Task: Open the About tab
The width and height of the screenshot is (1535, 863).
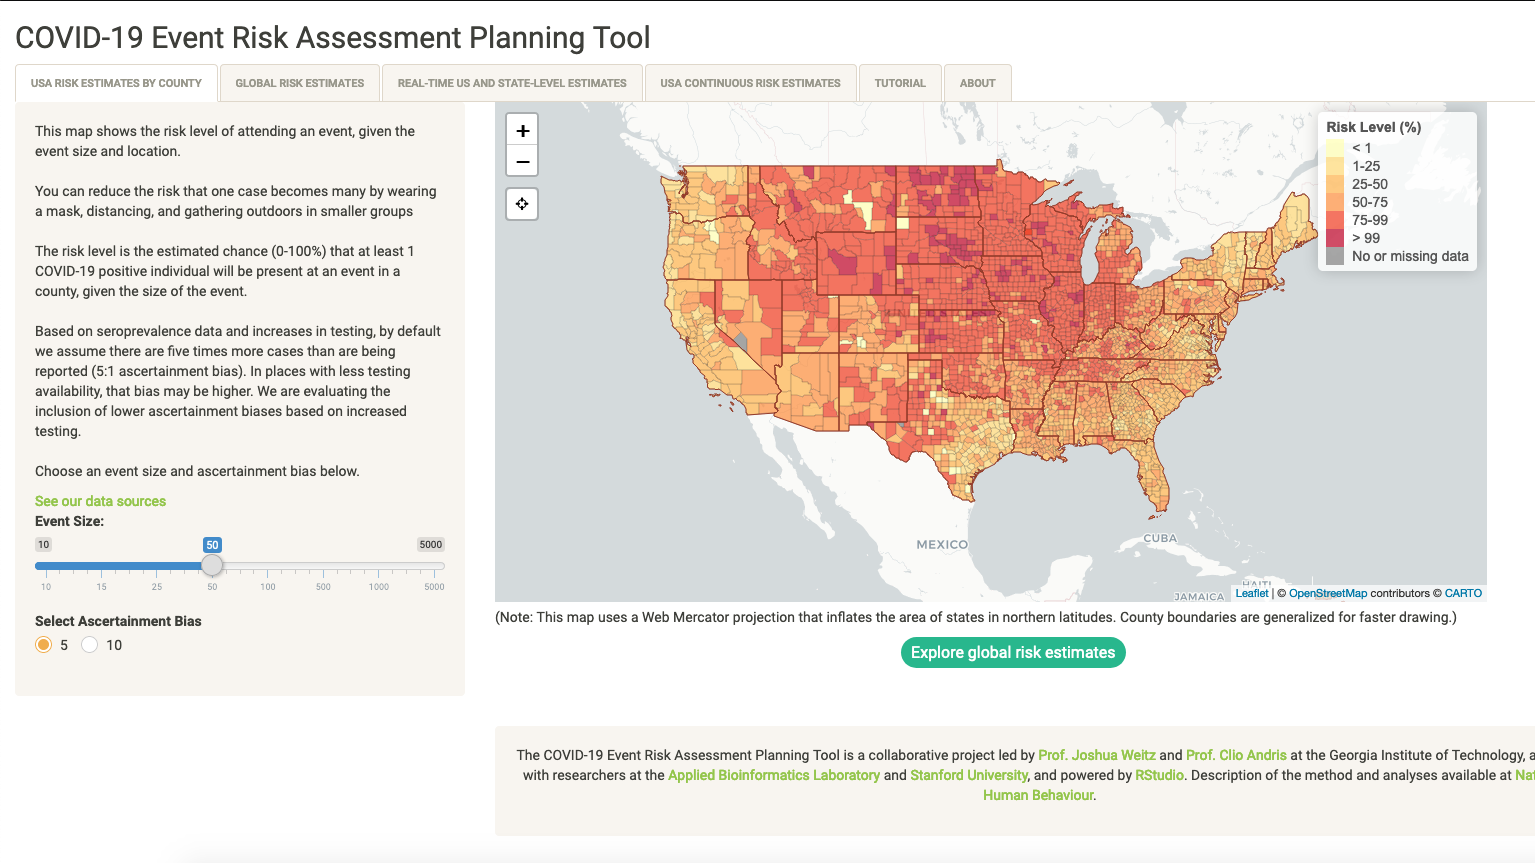Action: (977, 83)
